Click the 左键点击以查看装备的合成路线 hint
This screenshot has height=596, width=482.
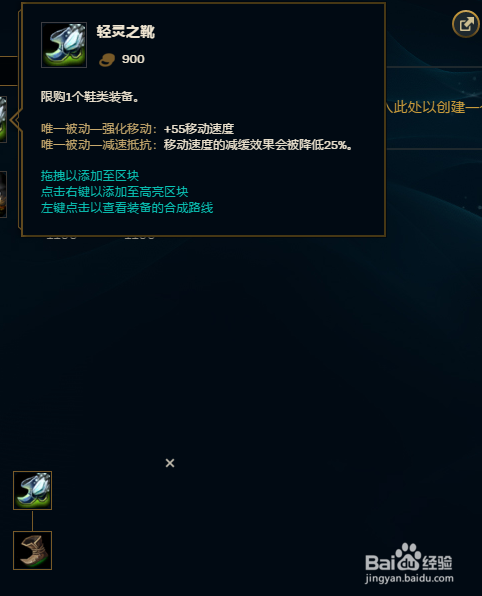[127, 208]
